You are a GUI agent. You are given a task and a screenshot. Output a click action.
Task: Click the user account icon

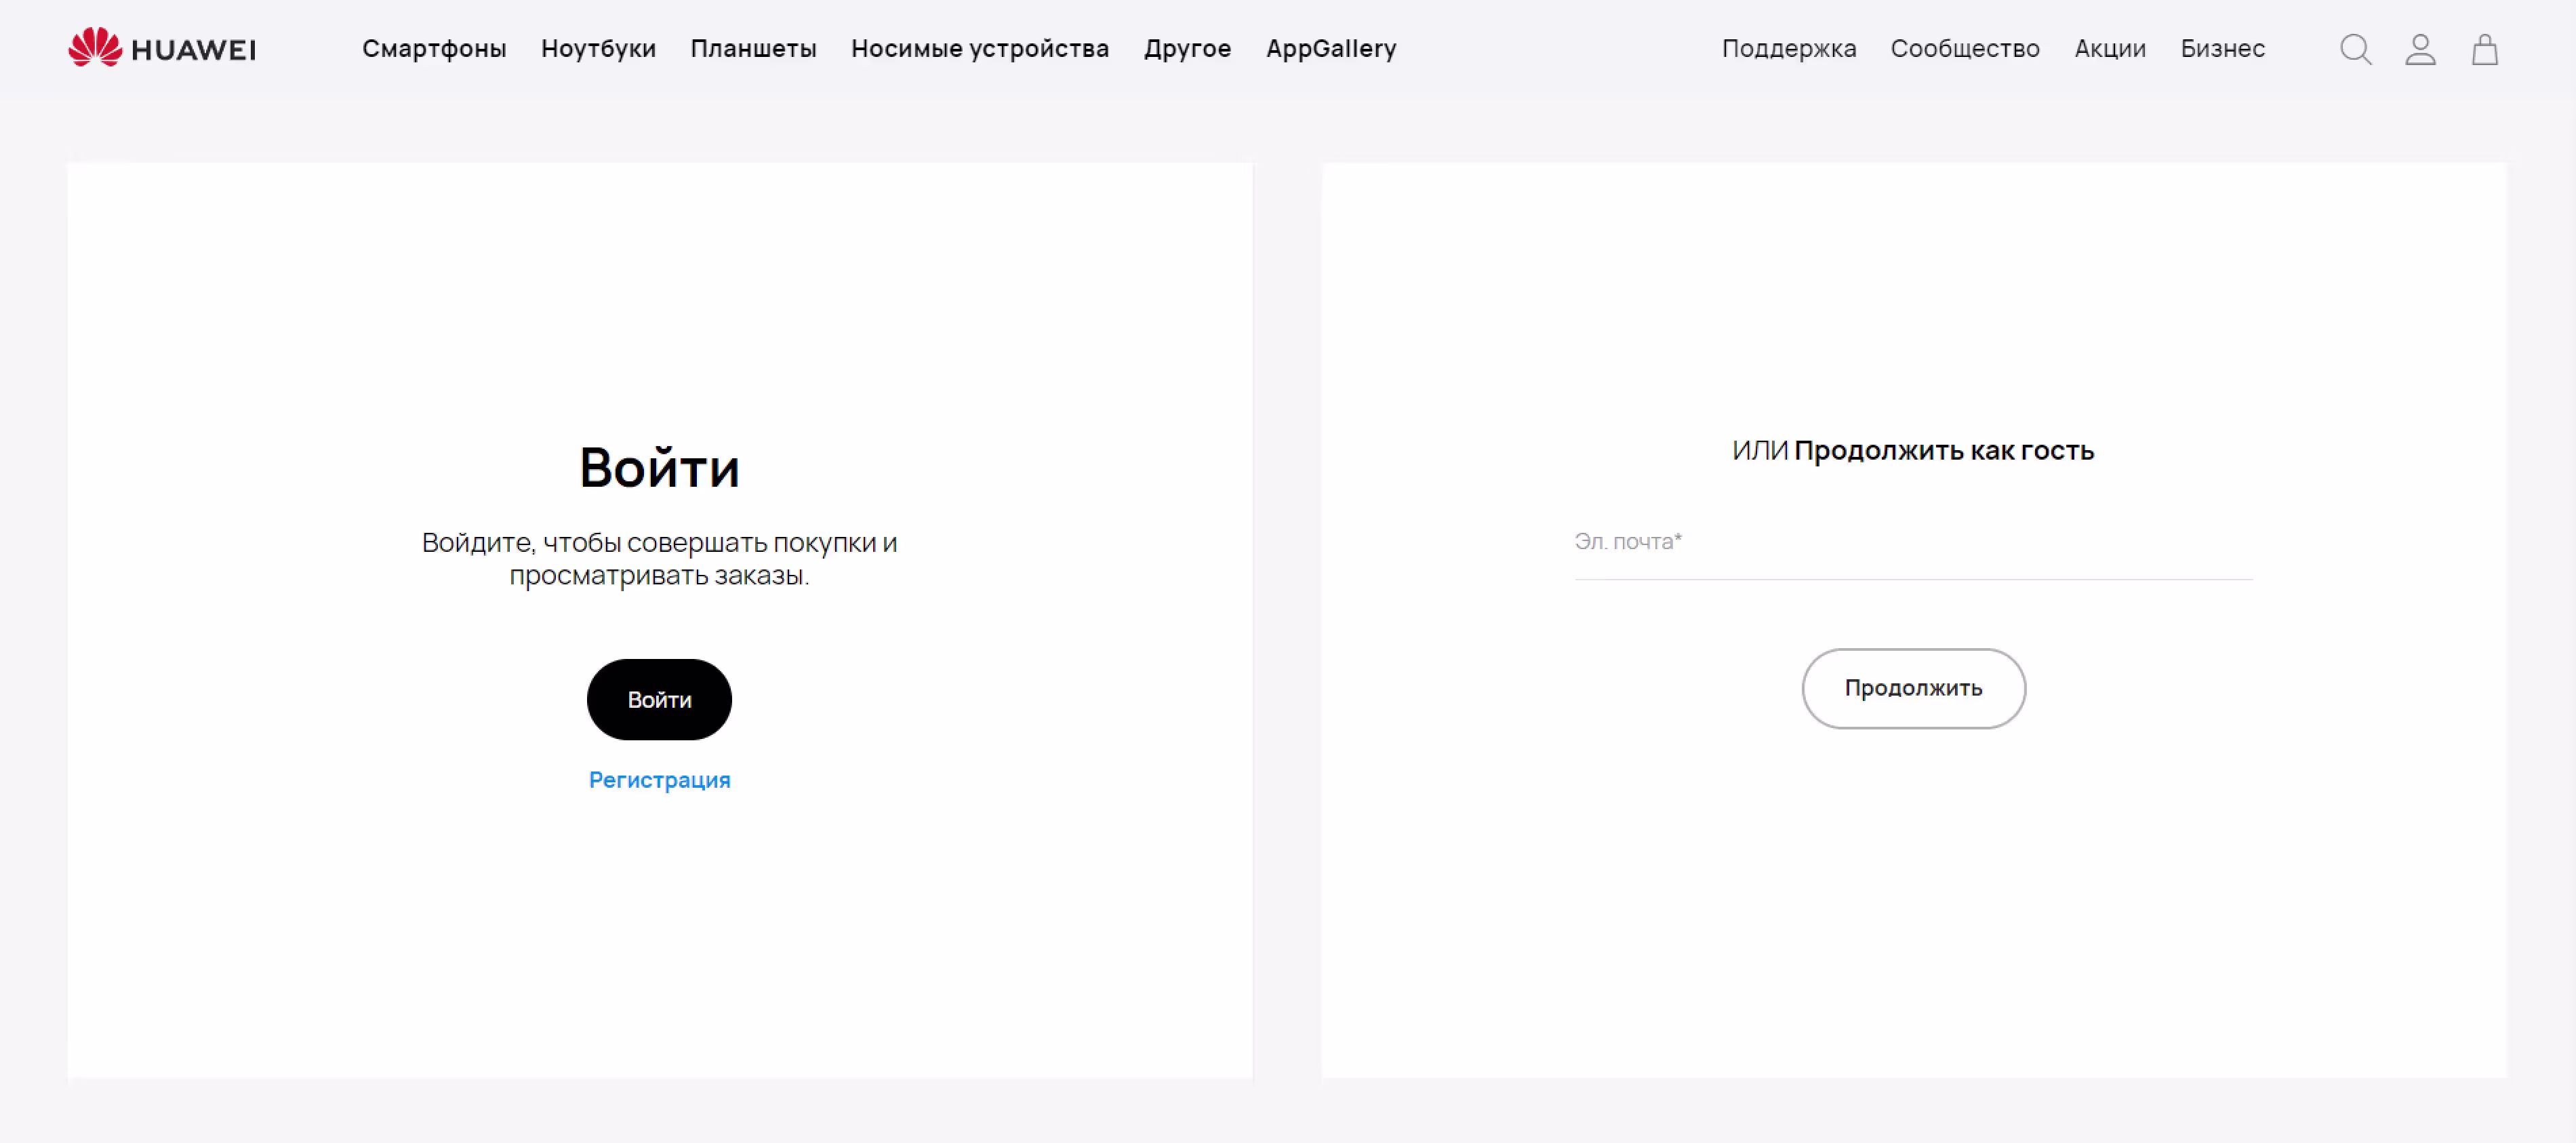pyautogui.click(x=2420, y=49)
